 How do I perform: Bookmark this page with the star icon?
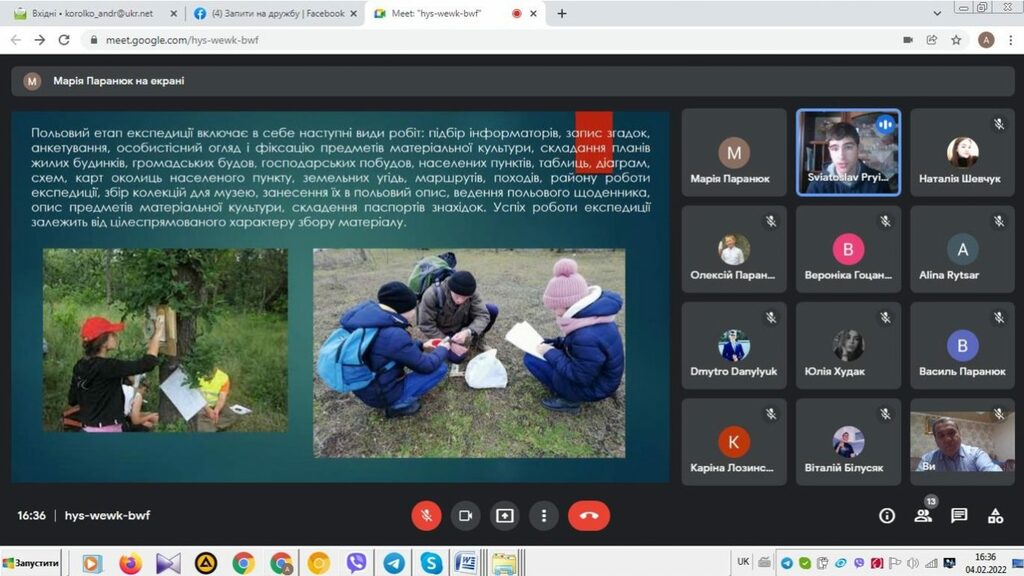(x=956, y=40)
